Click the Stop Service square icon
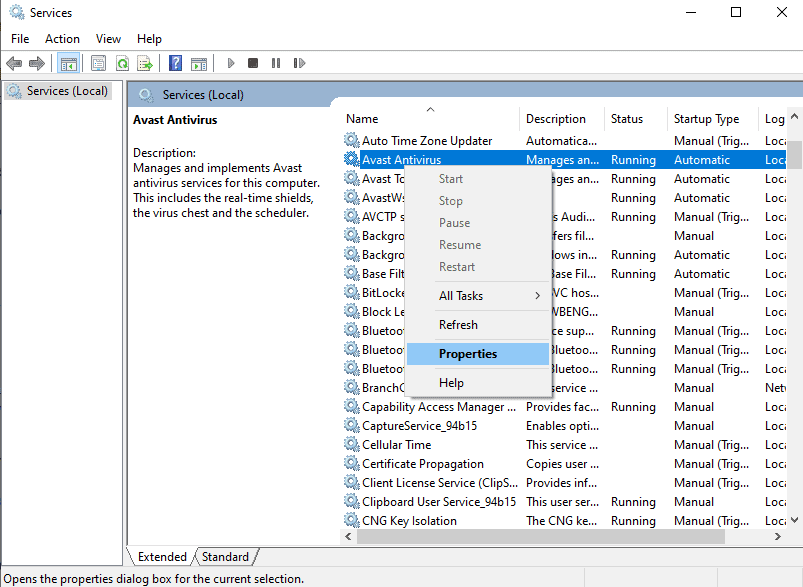The height and width of the screenshot is (587, 803). [x=253, y=63]
